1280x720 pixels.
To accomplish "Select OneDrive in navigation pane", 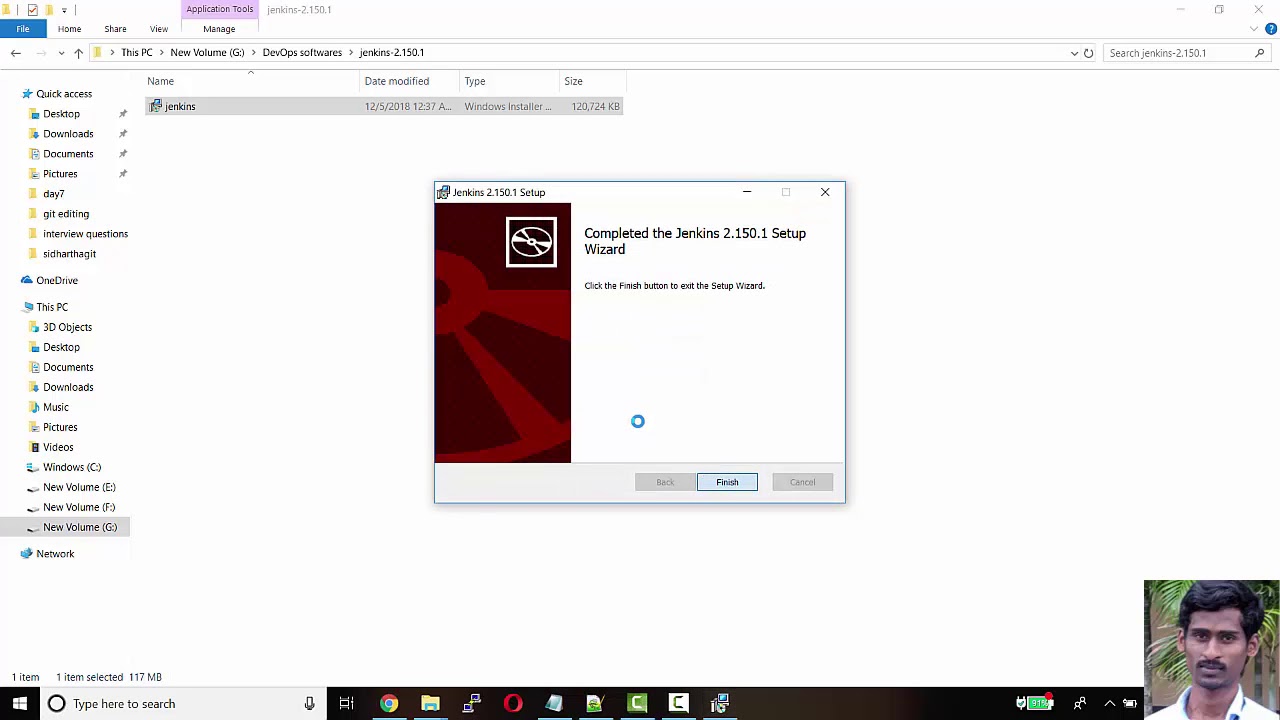I will [x=57, y=281].
